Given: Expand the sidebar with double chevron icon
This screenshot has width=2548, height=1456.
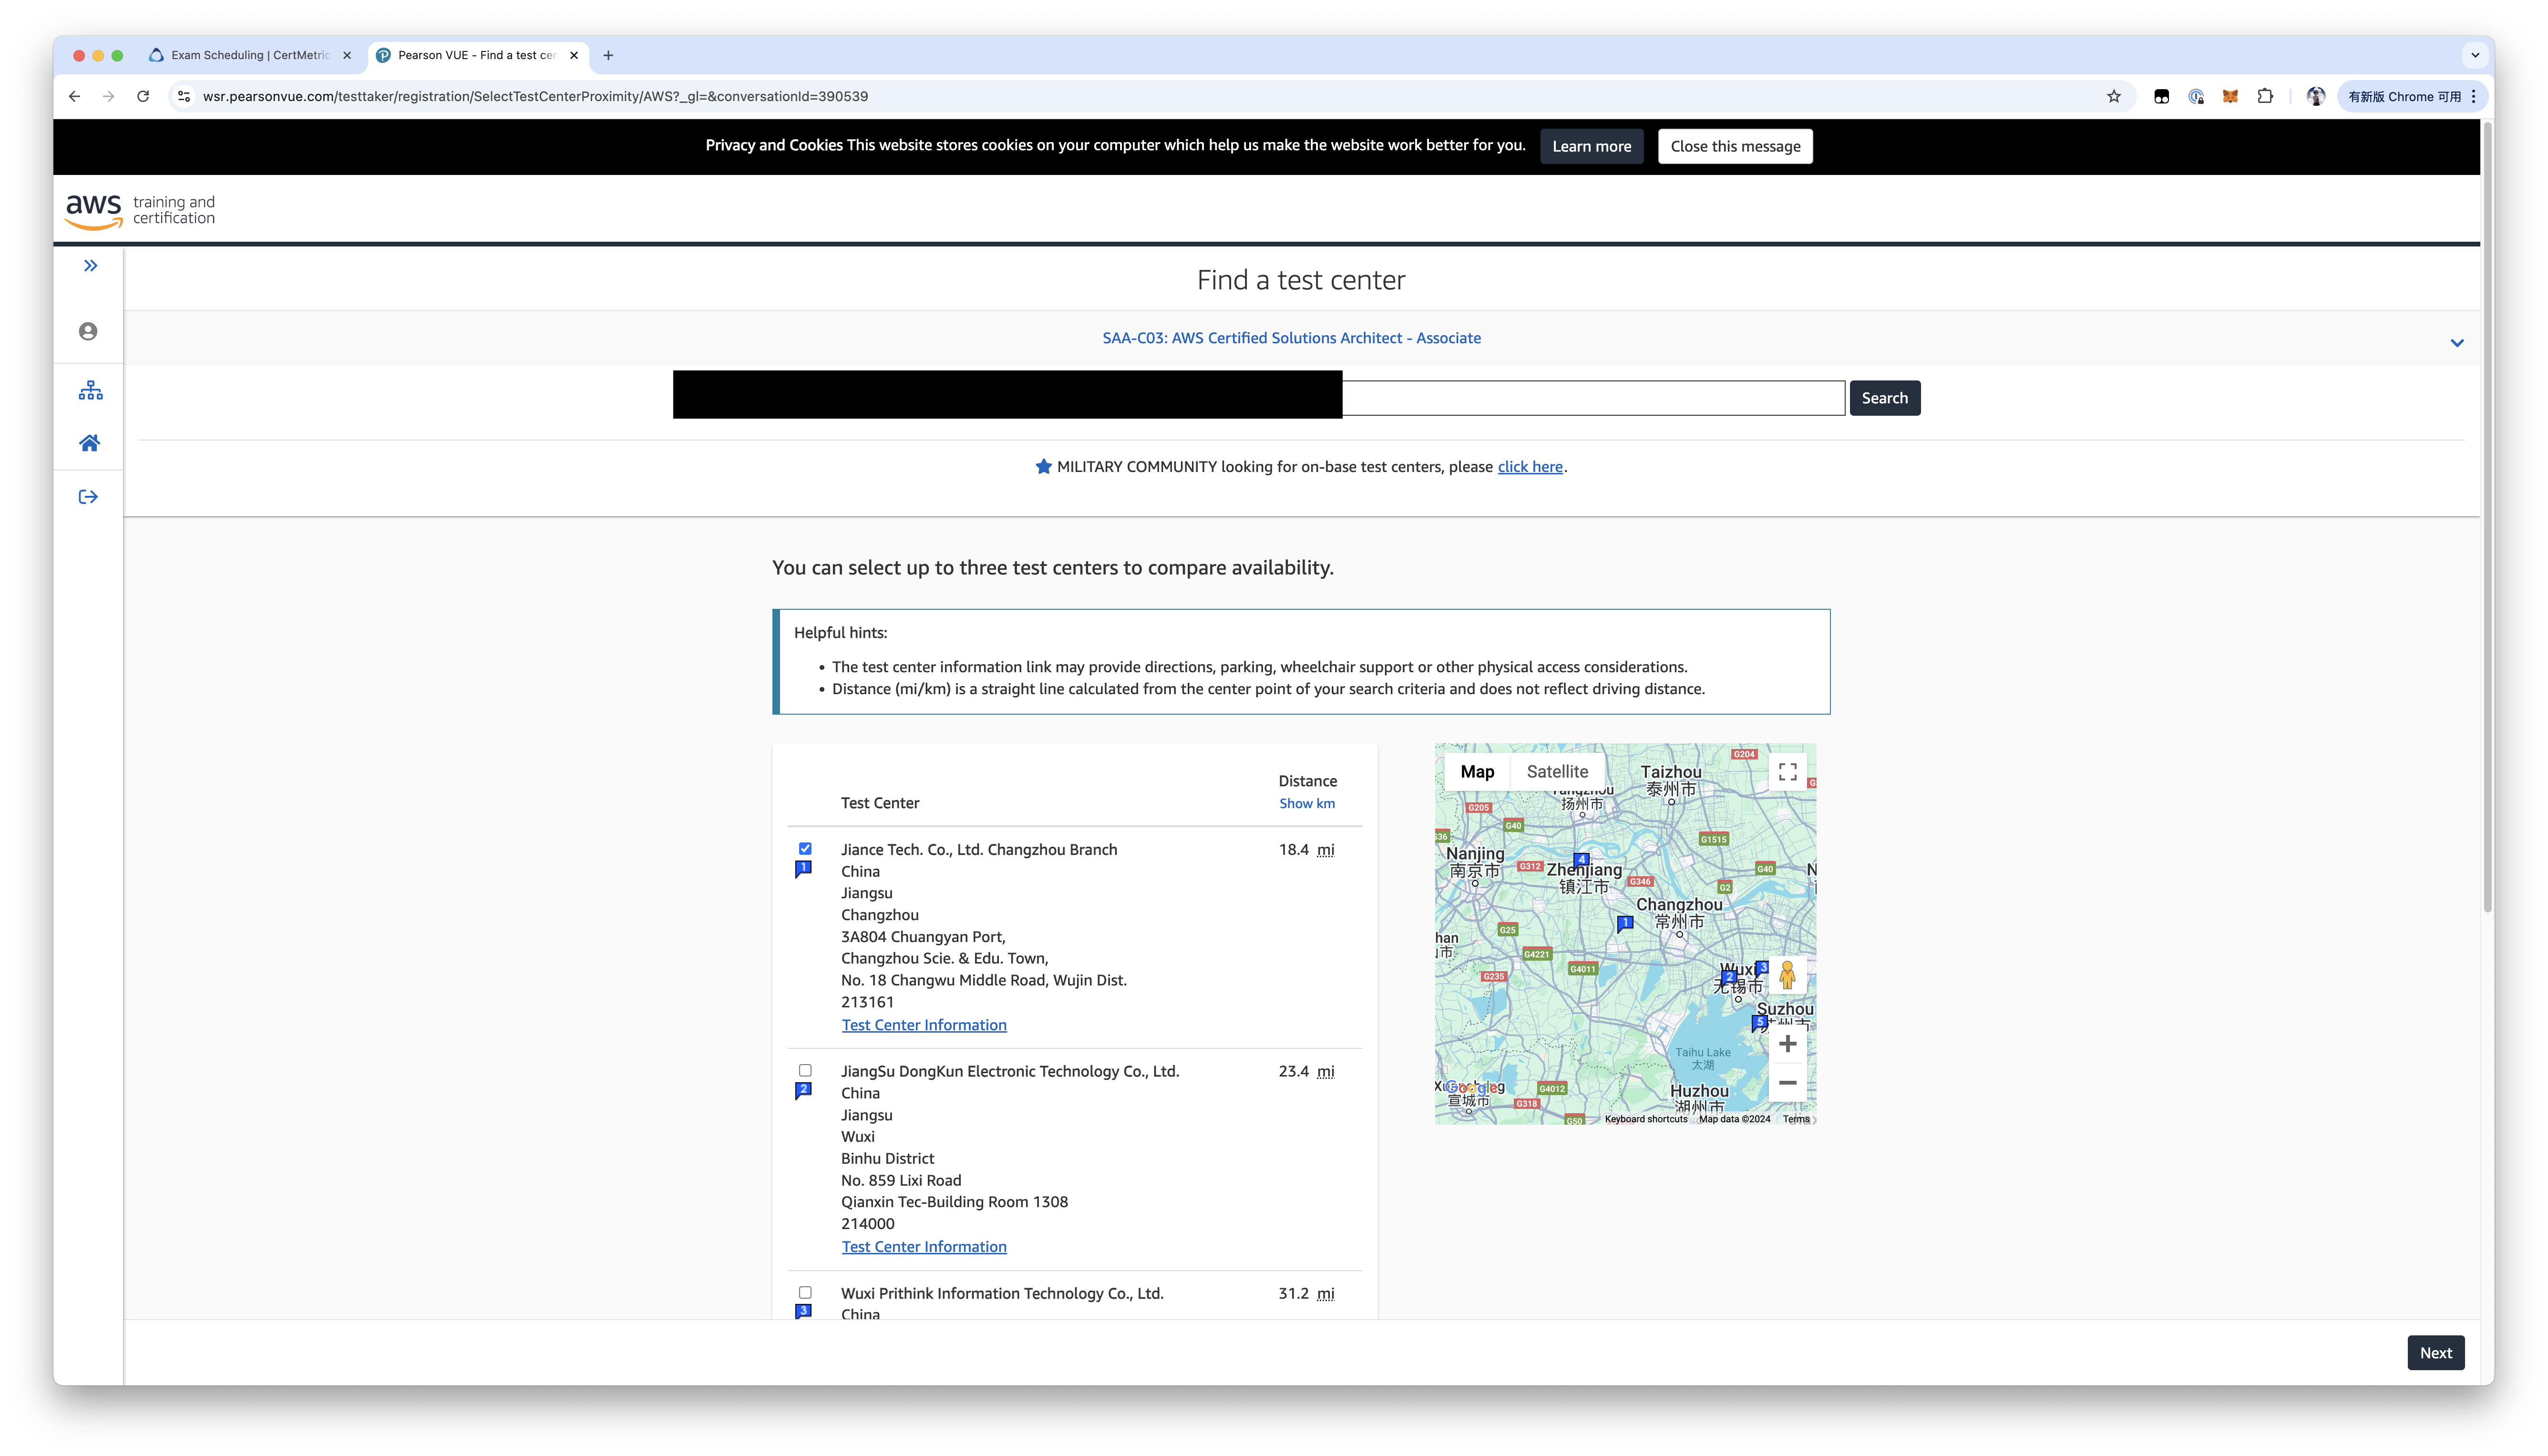Looking at the screenshot, I should [x=90, y=266].
